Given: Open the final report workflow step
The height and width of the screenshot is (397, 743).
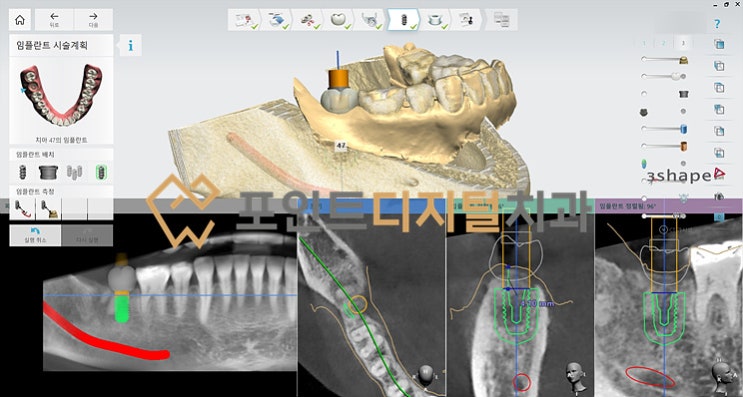Looking at the screenshot, I should 501,20.
